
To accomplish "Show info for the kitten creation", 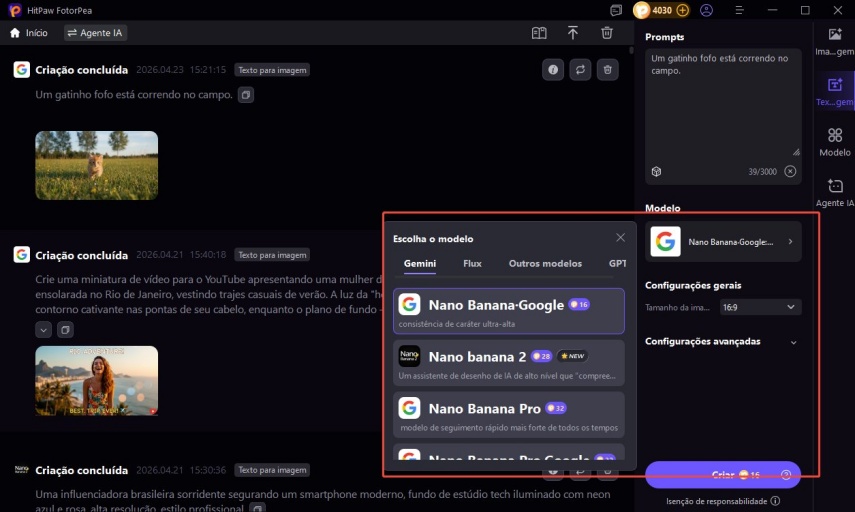I will point(551,70).
